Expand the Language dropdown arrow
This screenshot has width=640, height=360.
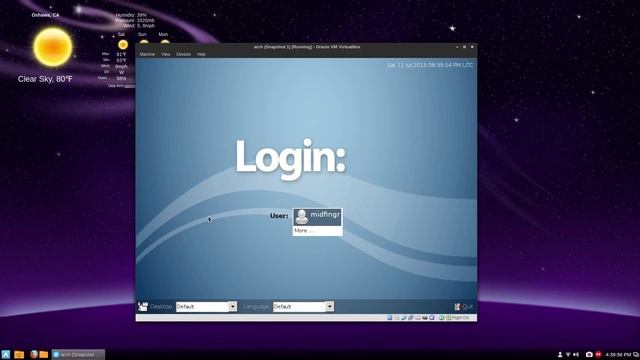[x=329, y=306]
